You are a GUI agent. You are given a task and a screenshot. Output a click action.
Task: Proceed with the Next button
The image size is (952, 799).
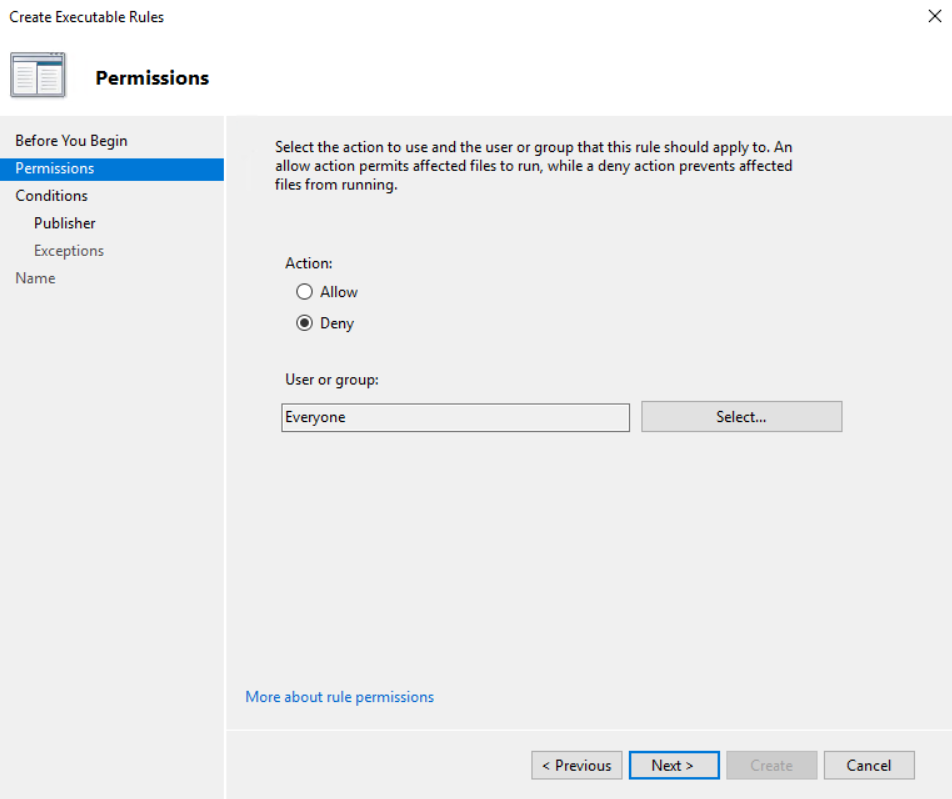click(x=673, y=765)
